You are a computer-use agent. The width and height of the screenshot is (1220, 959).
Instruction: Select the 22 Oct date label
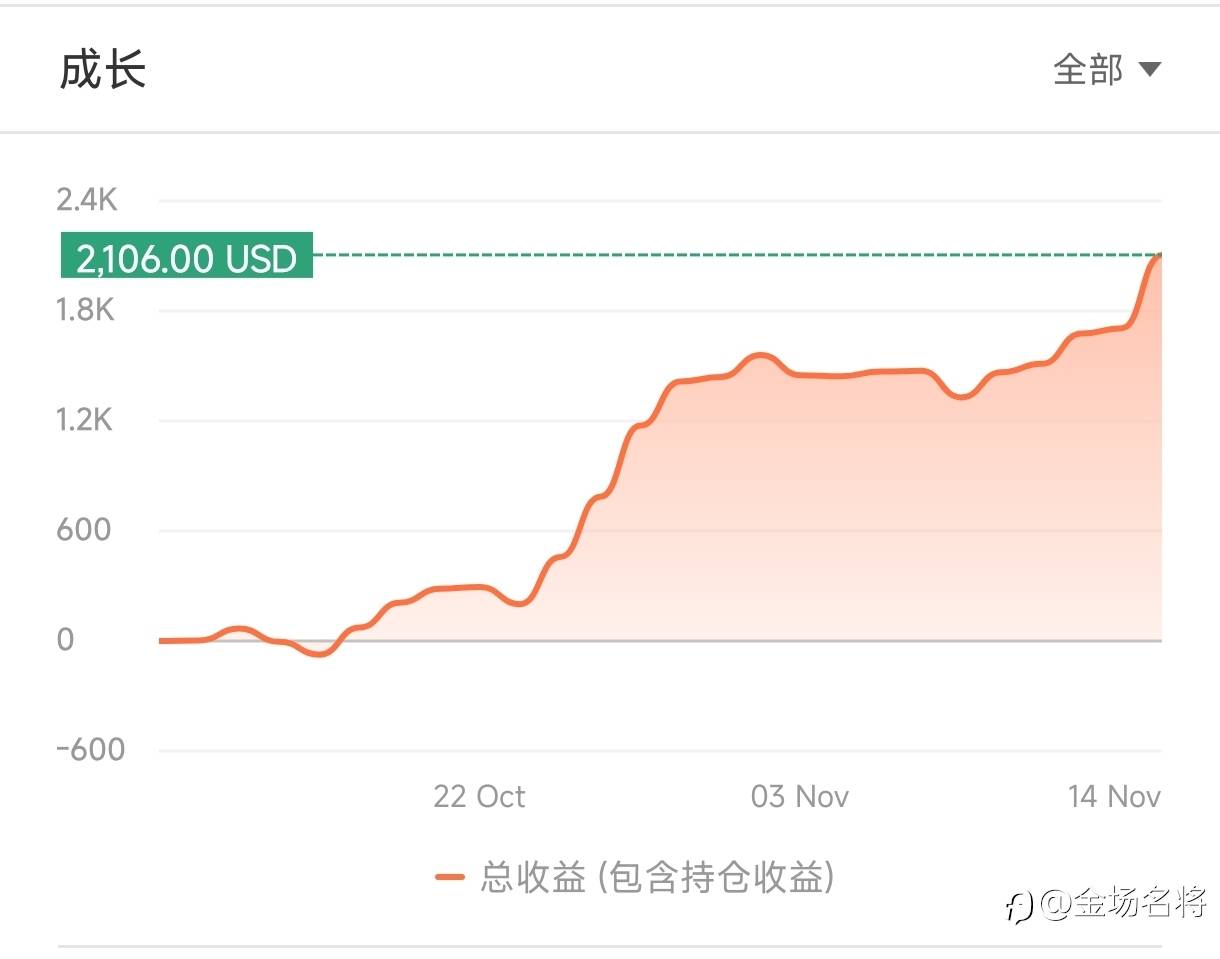tap(479, 796)
